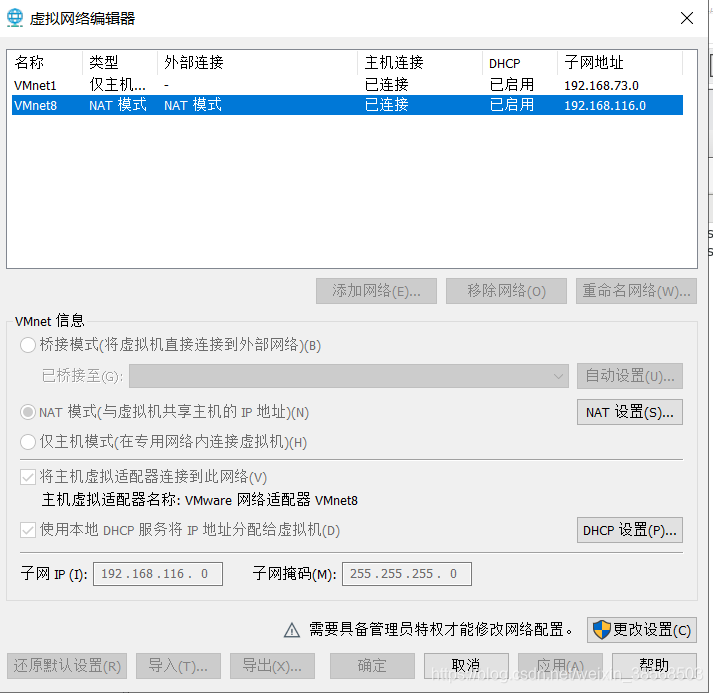This screenshot has width=713, height=693.
Task: Select the 仅主机模式 radio button
Action: (28, 442)
